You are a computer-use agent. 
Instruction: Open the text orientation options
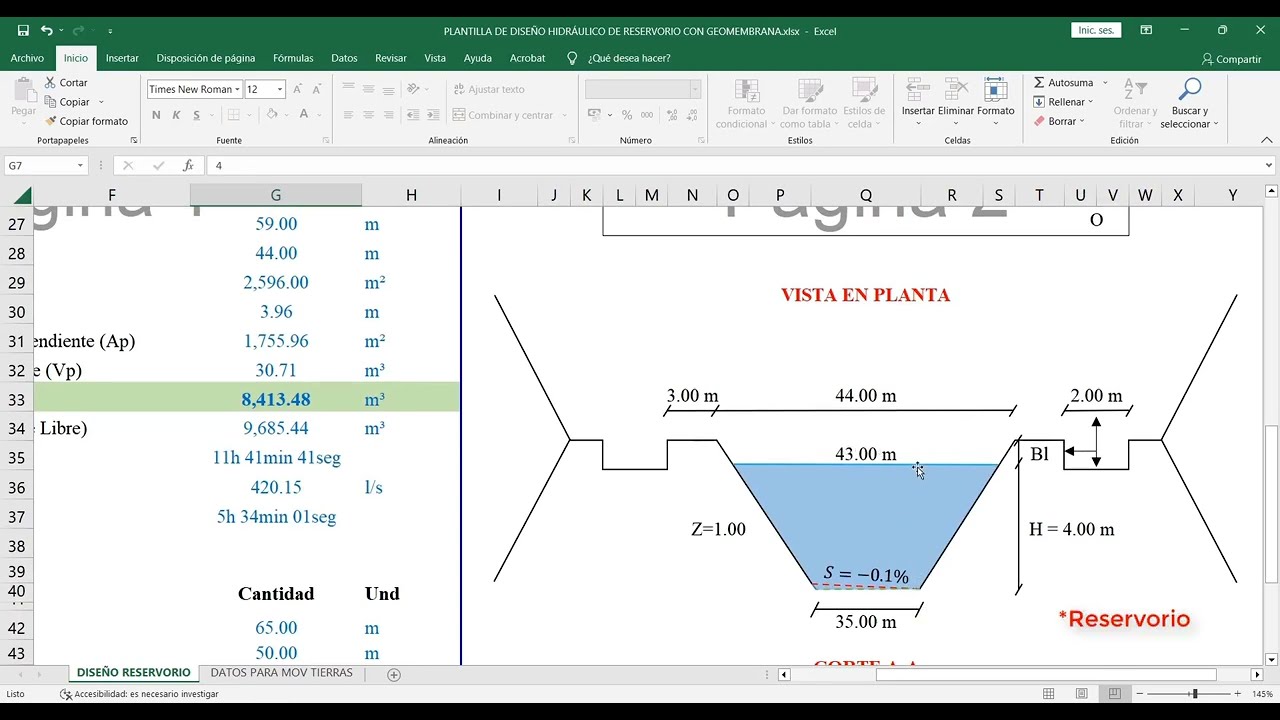pyautogui.click(x=418, y=89)
